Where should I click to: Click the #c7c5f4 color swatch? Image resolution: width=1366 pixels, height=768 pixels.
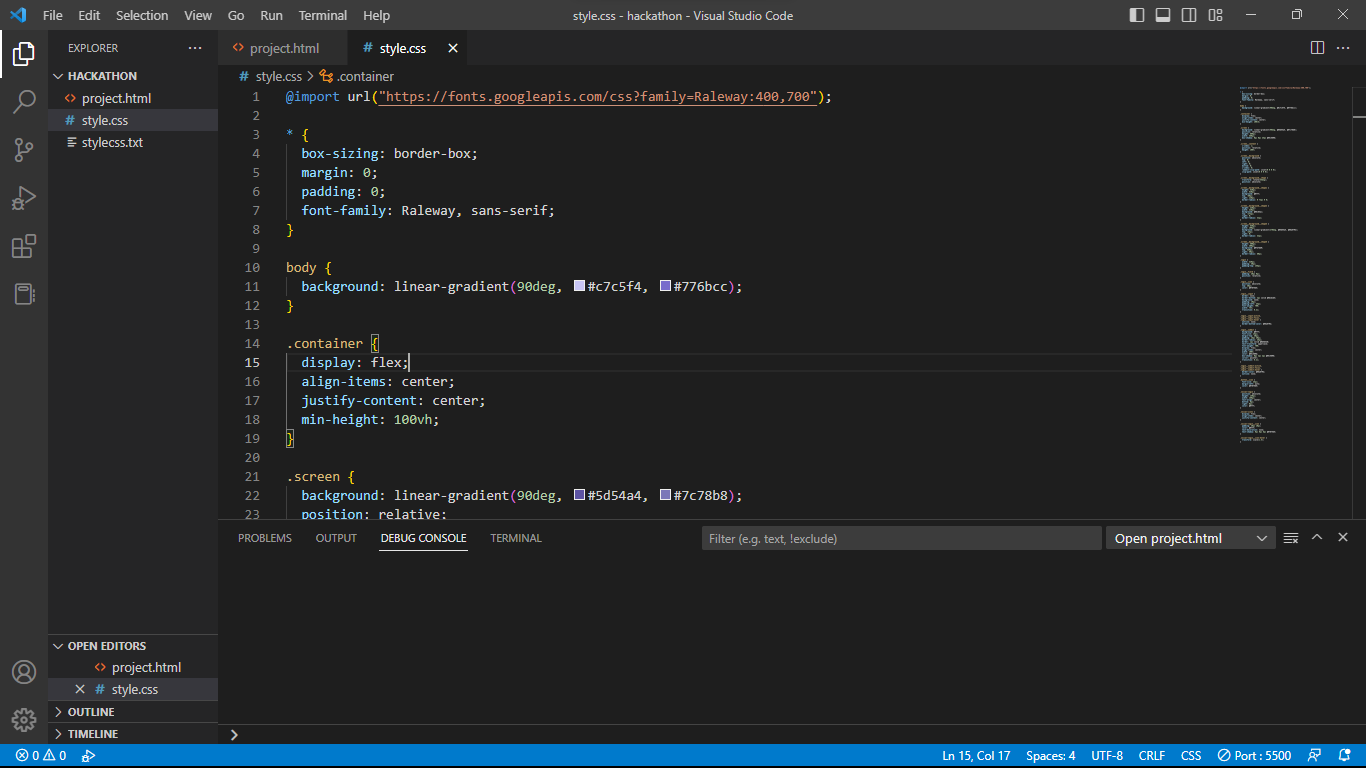click(x=579, y=287)
